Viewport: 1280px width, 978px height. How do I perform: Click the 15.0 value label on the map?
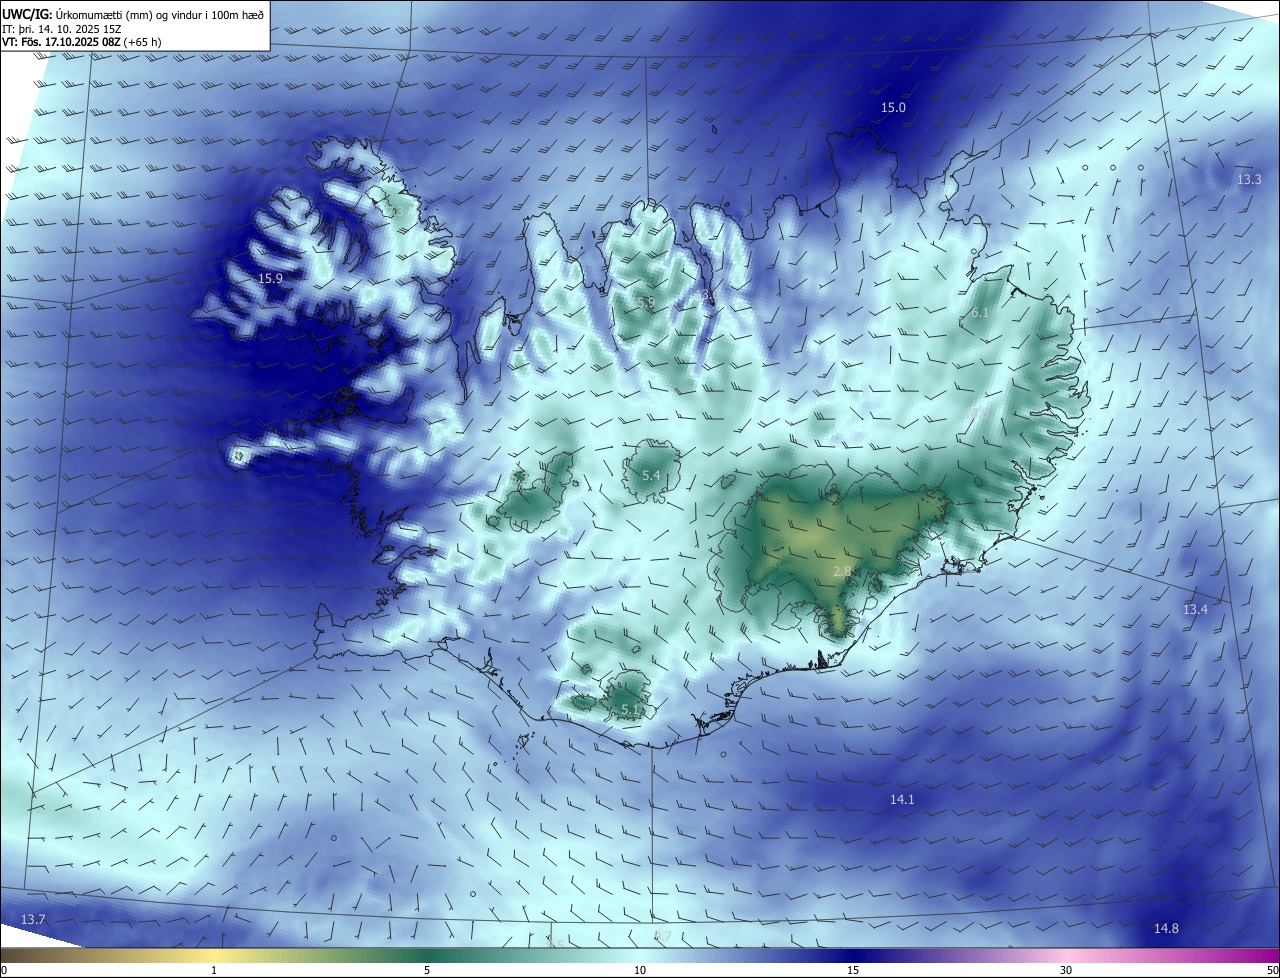893,107
